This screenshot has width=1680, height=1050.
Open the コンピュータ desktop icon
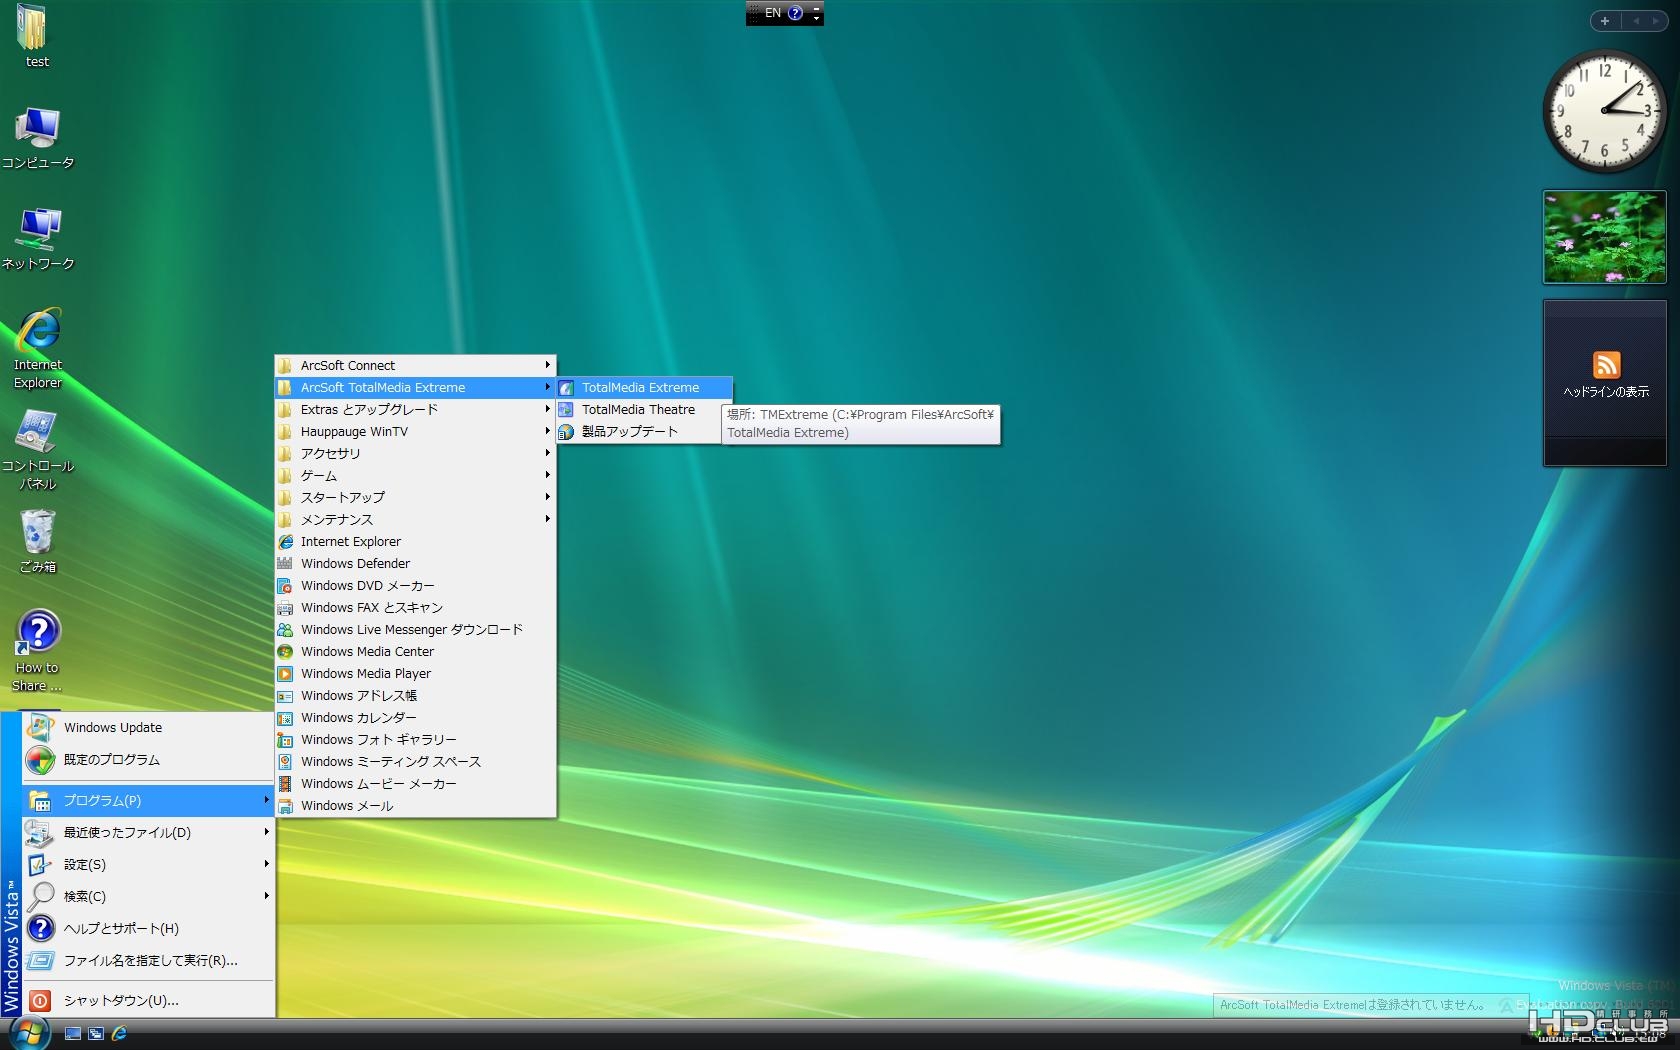click(38, 130)
